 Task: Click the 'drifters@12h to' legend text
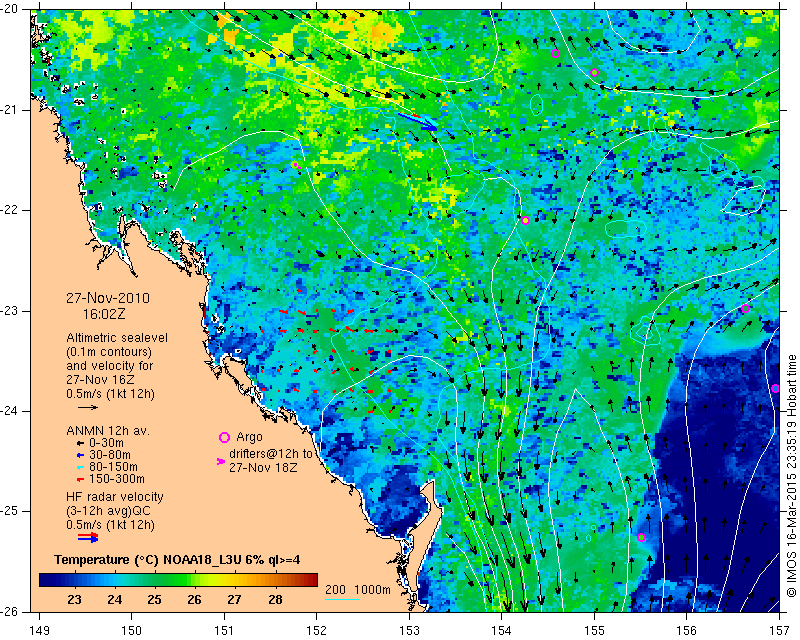(270, 454)
